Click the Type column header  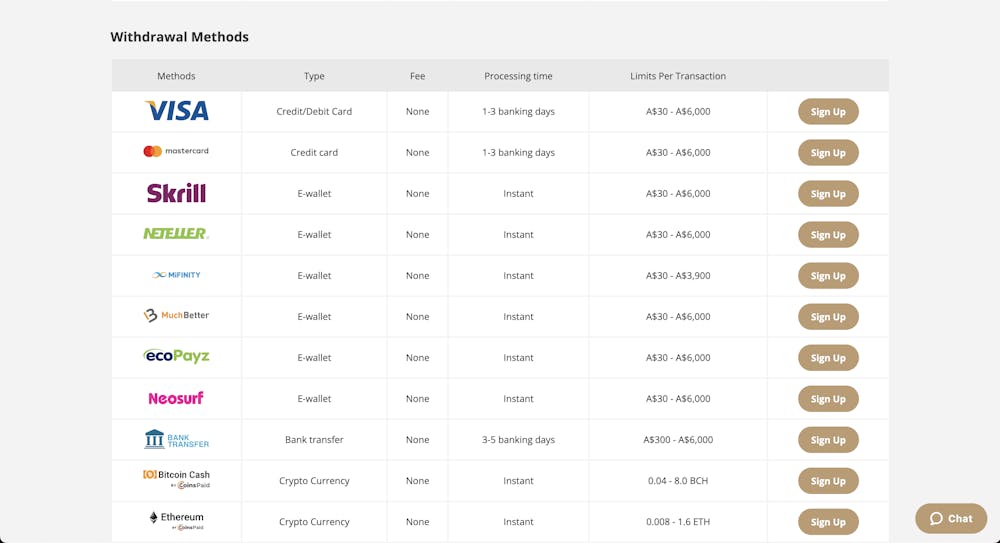[314, 76]
